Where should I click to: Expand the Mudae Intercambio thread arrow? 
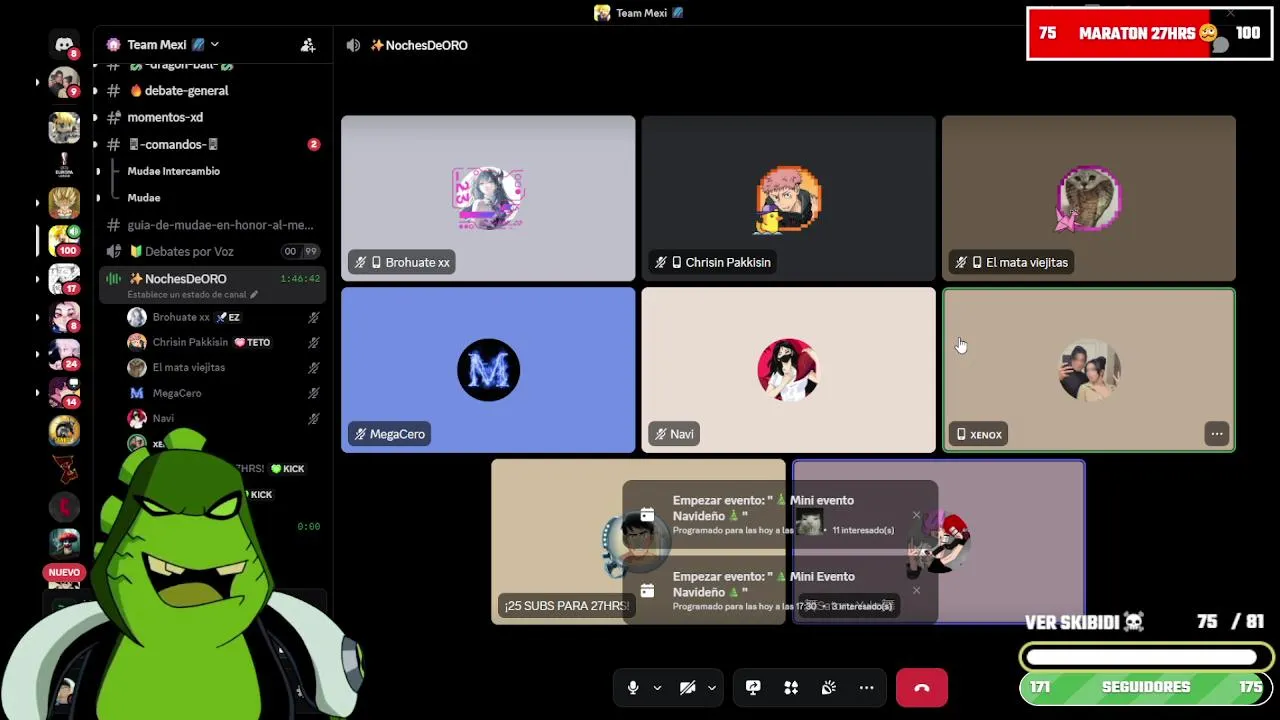click(x=98, y=171)
